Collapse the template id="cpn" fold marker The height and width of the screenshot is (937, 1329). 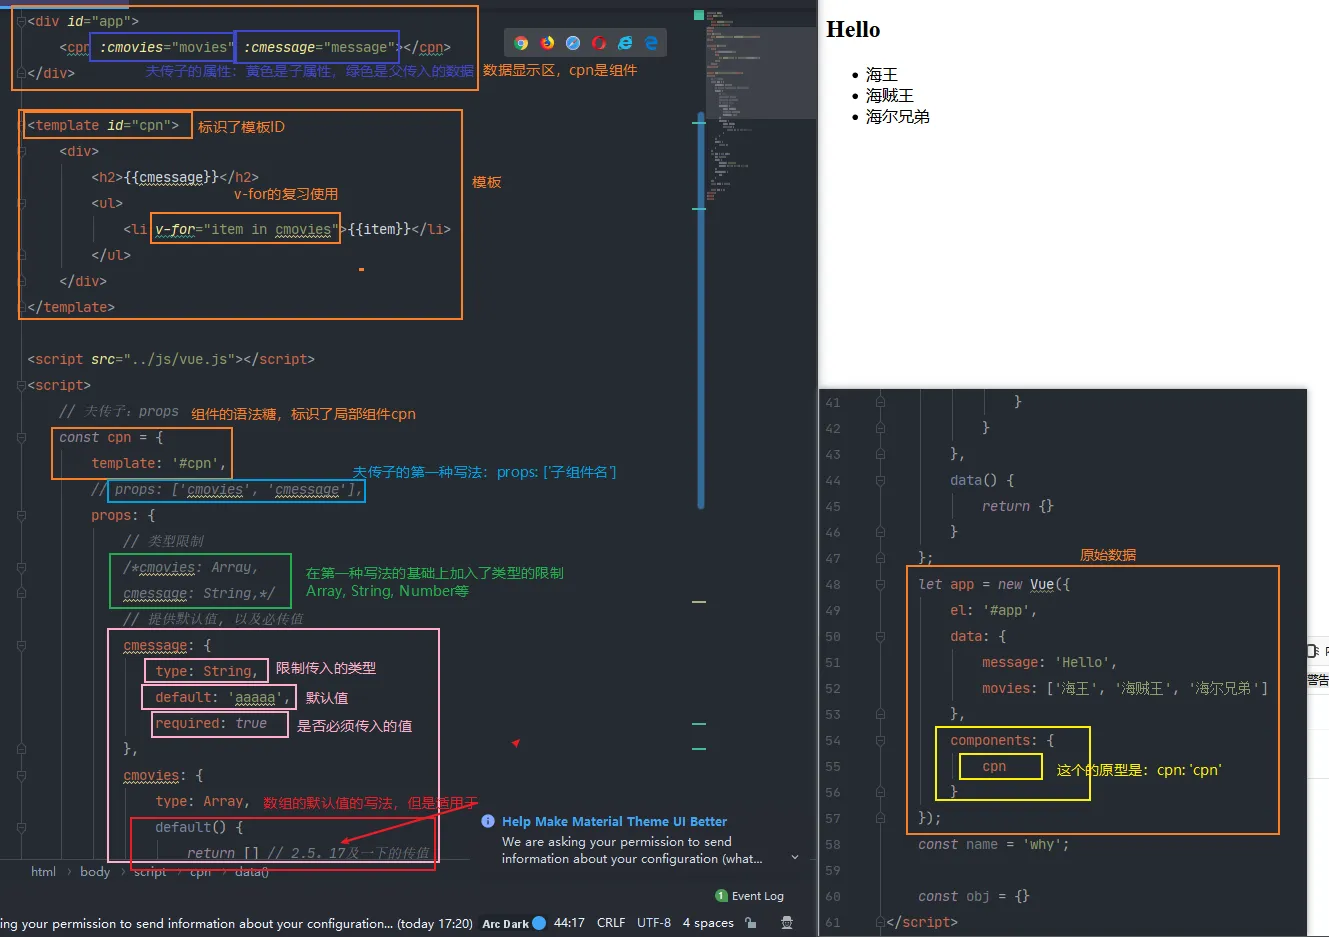[21, 125]
